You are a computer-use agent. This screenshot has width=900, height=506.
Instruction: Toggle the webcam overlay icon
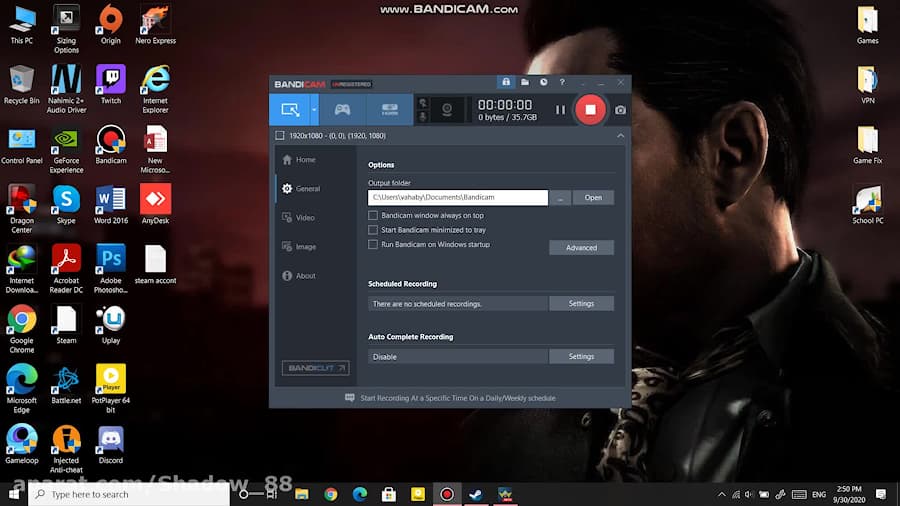point(448,109)
